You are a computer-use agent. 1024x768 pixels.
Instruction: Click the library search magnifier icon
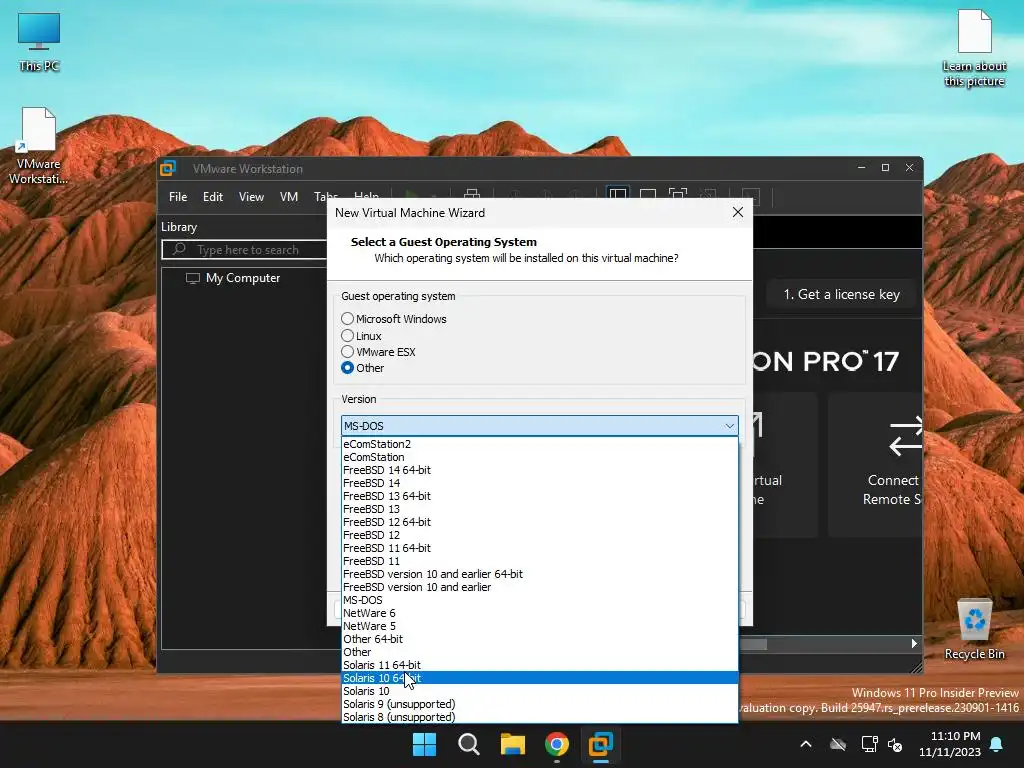point(179,249)
